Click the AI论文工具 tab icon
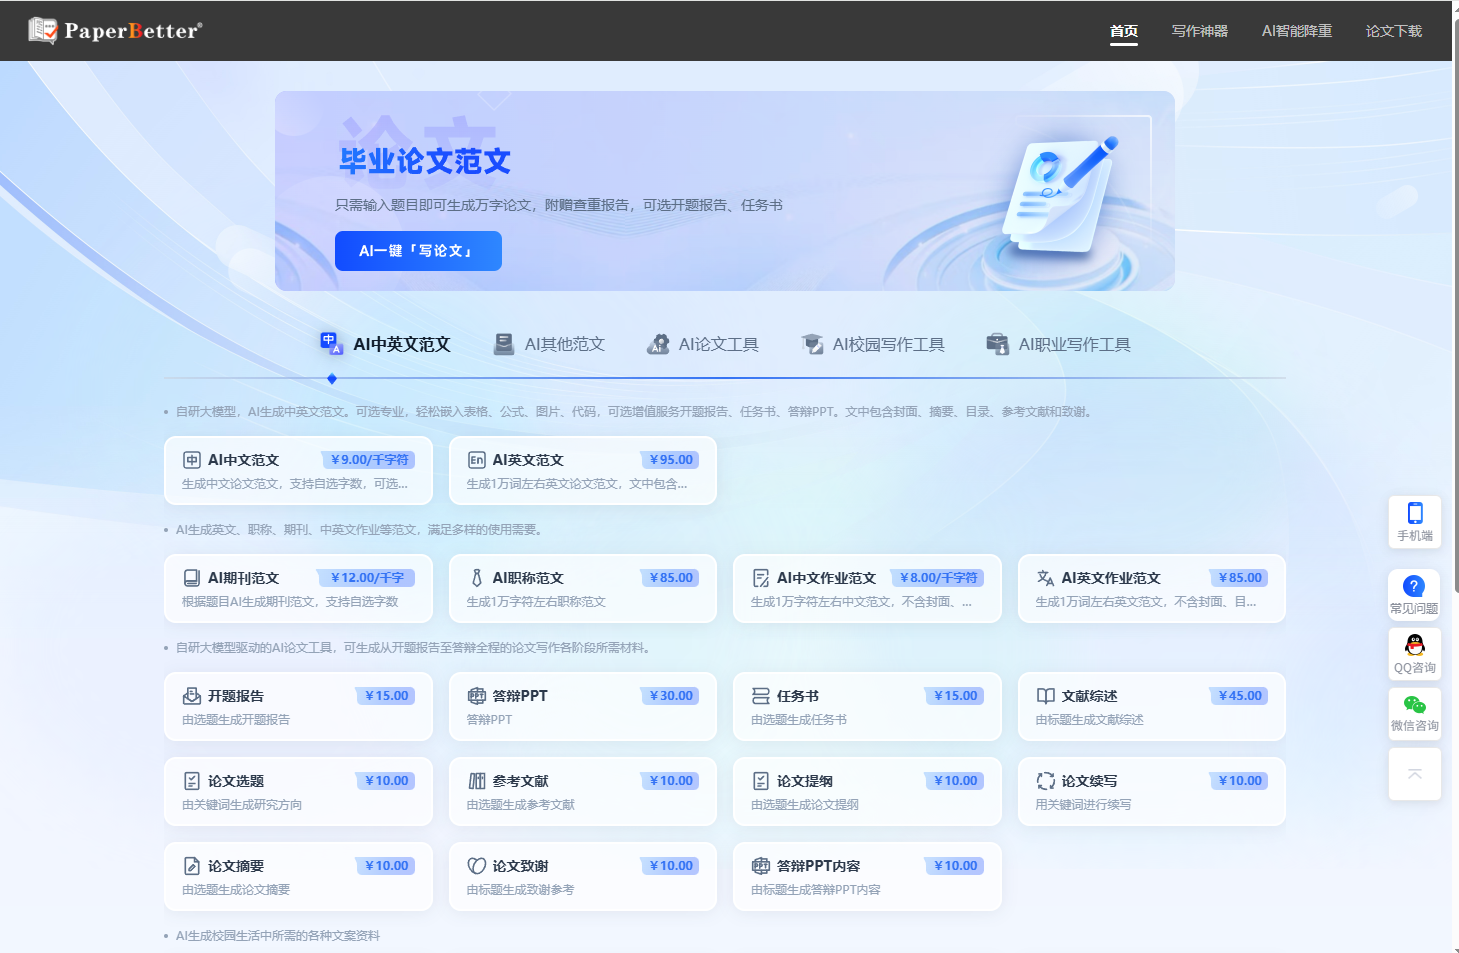 click(658, 344)
